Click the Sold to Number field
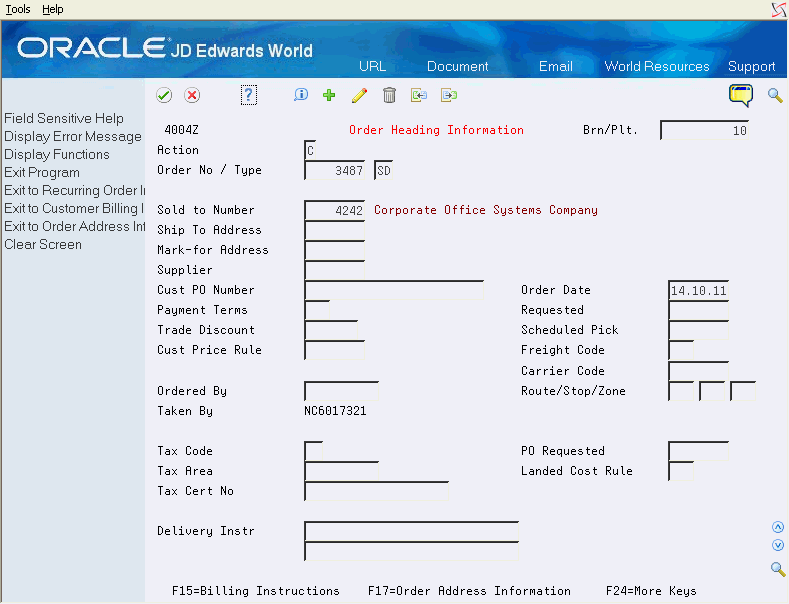789x604 pixels. click(335, 210)
